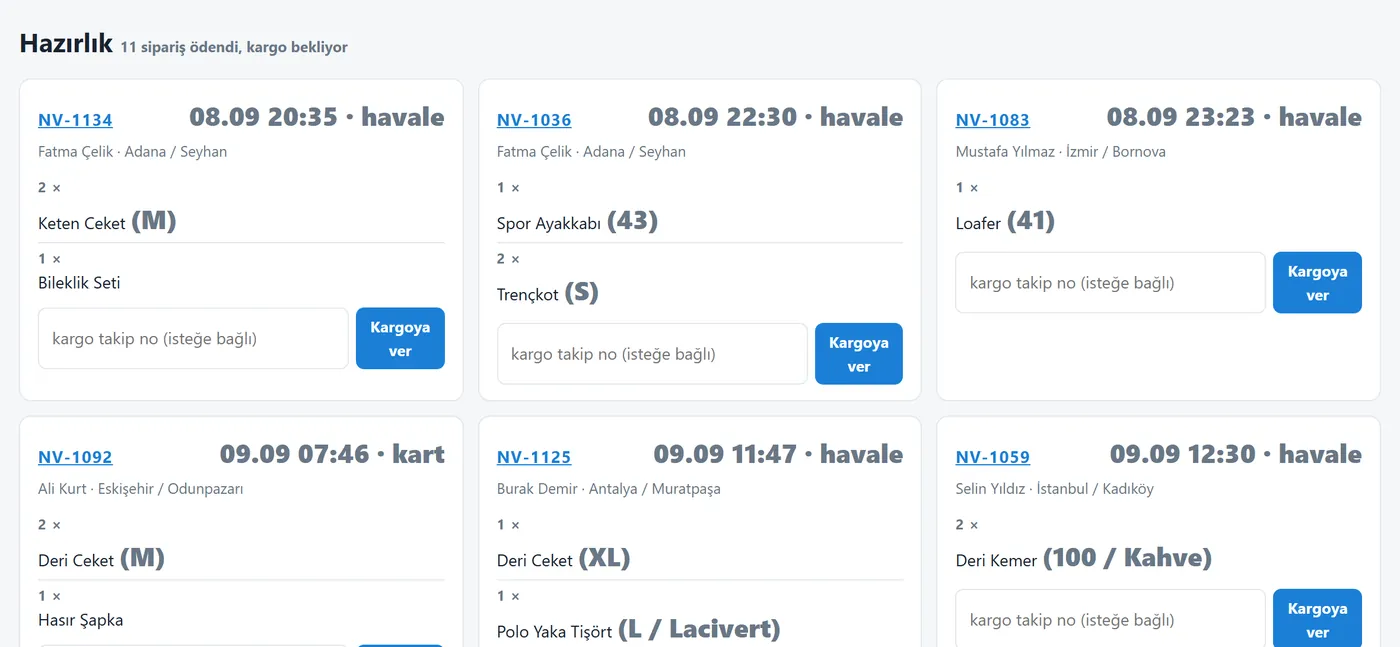Image resolution: width=1400 pixels, height=647 pixels.
Task: Open order link NV-1083
Action: 992,120
